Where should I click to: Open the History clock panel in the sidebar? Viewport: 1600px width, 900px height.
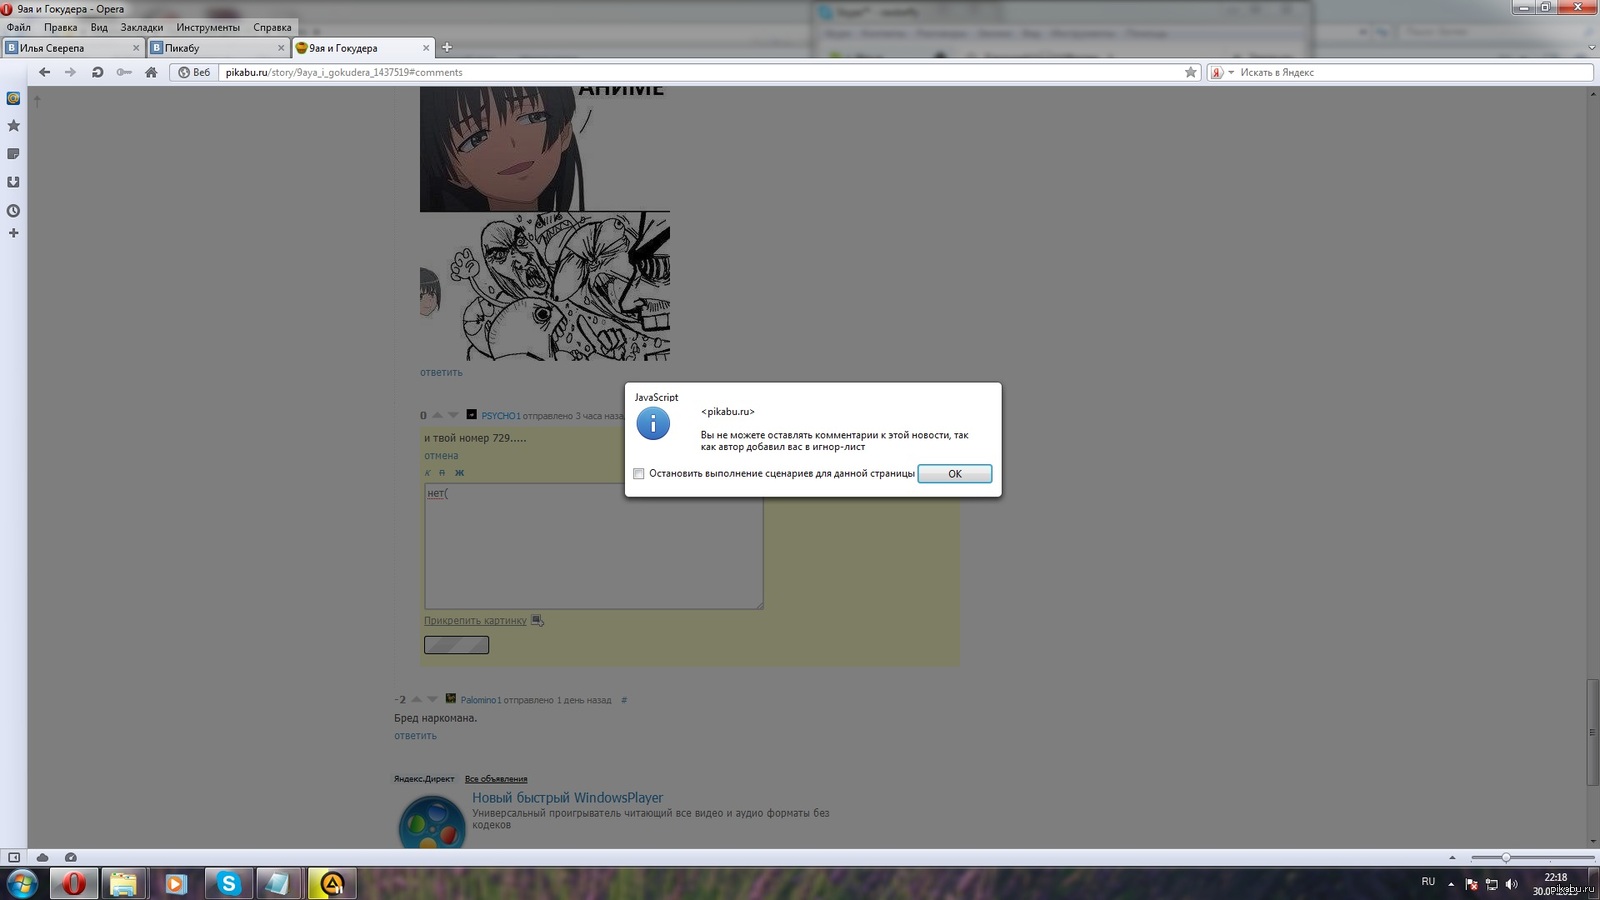click(13, 211)
